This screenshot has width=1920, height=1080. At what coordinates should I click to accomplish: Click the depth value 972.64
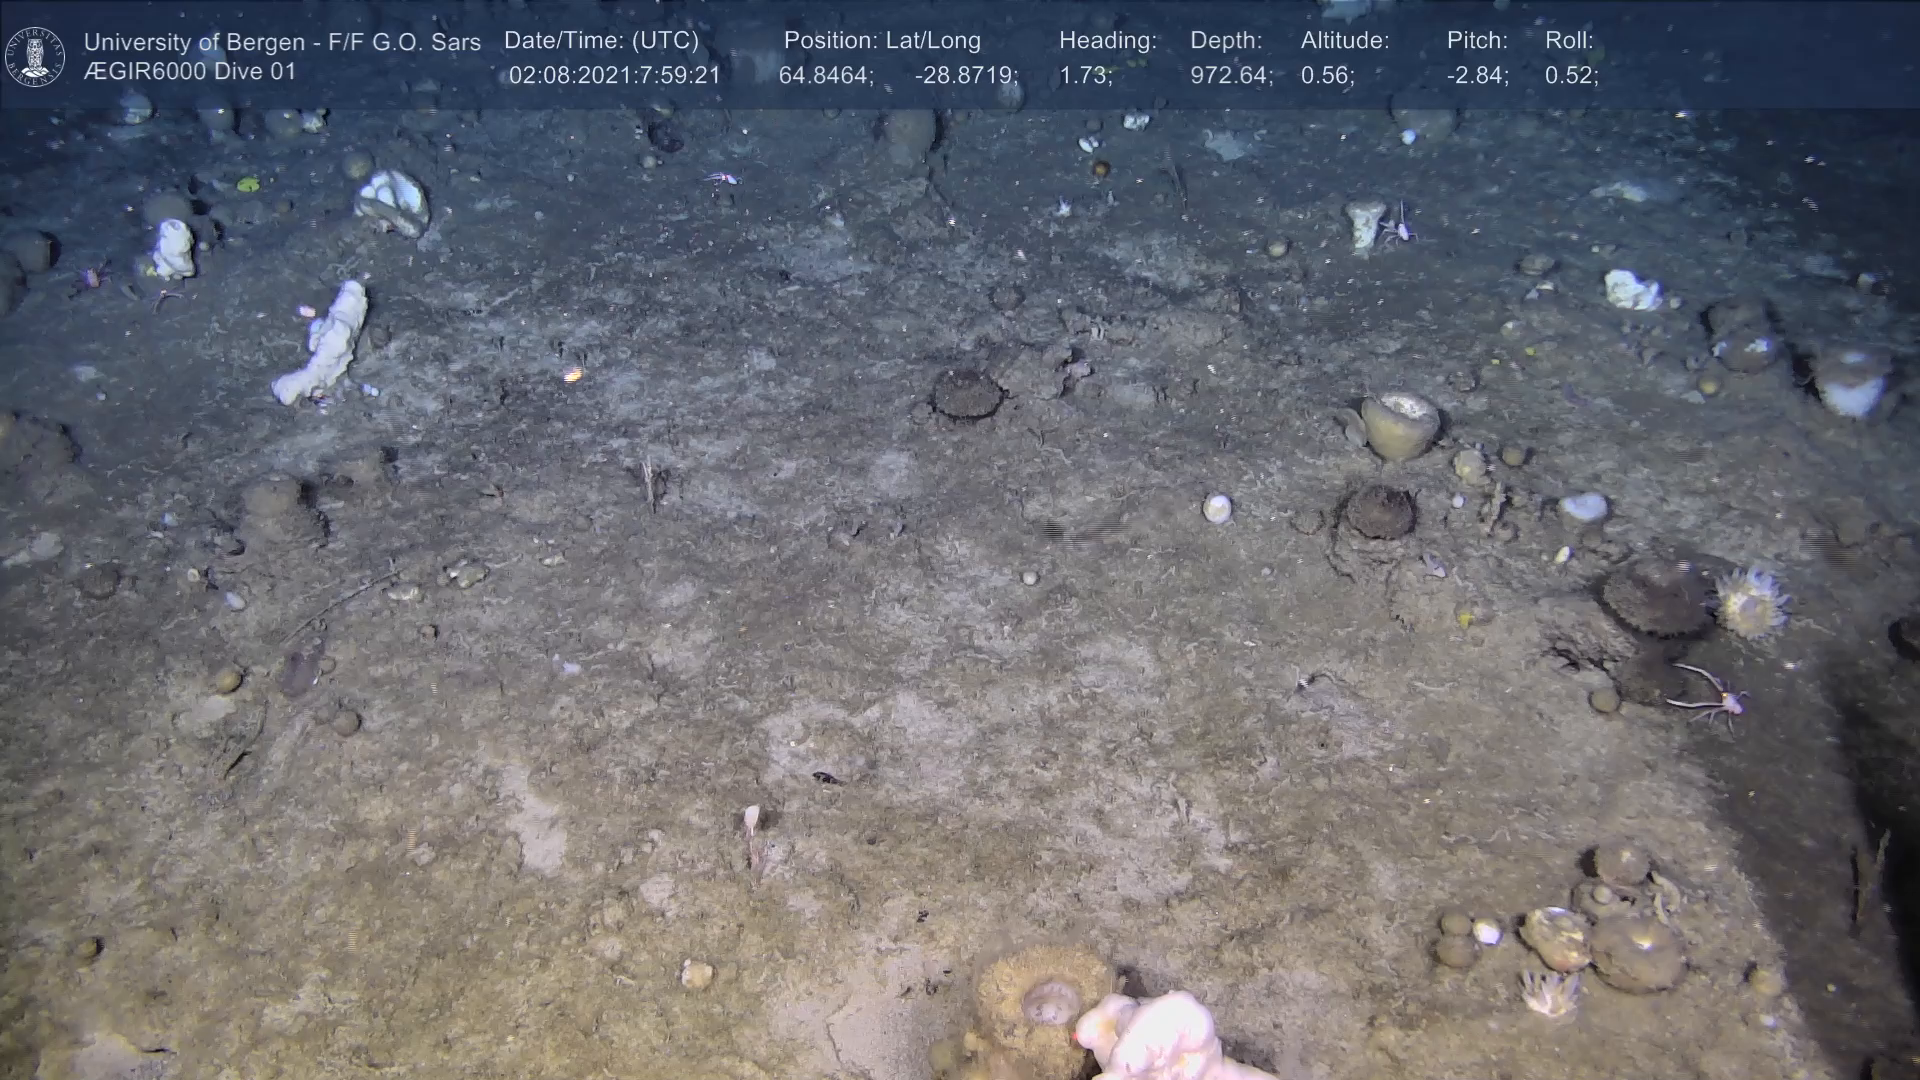tap(1231, 76)
